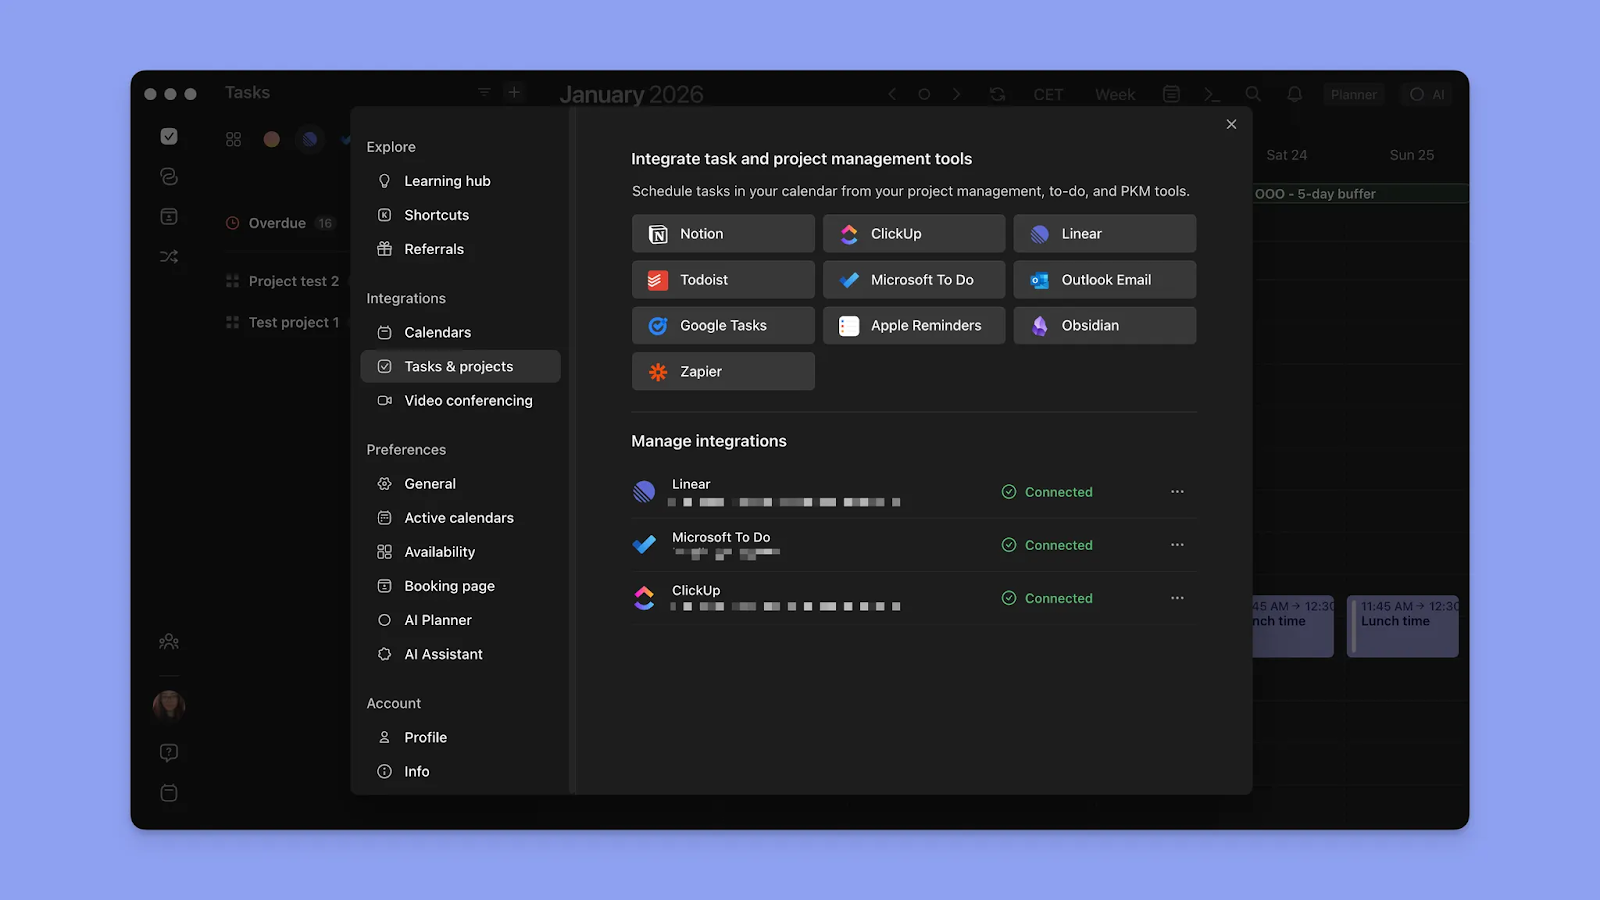The width and height of the screenshot is (1600, 900).
Task: Click the notifications bell icon
Action: [x=1294, y=94]
